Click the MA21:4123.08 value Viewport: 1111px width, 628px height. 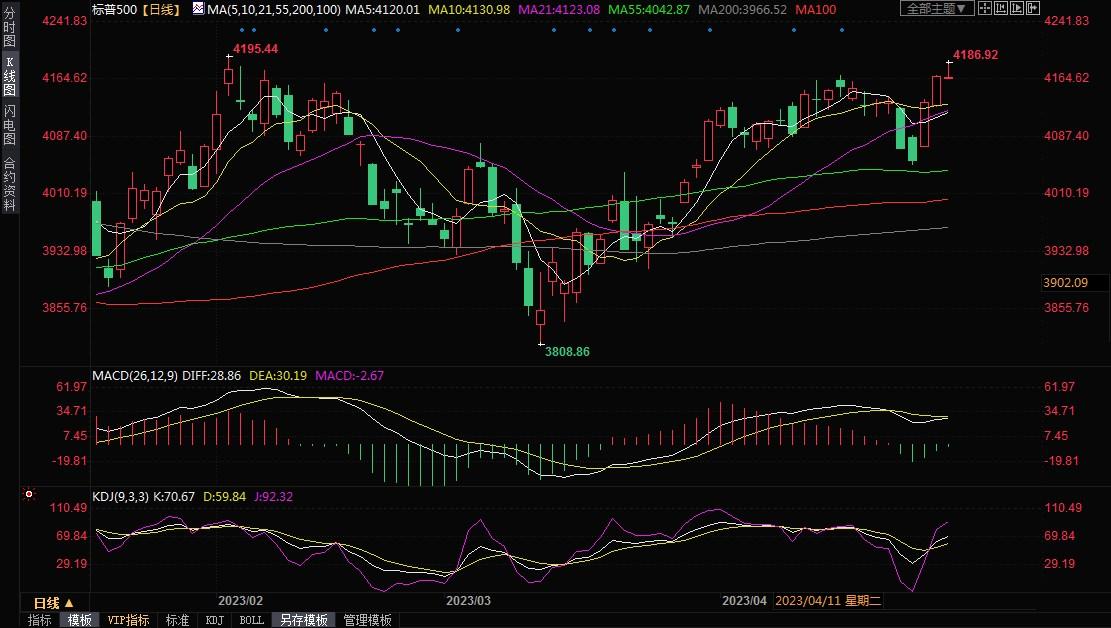558,9
